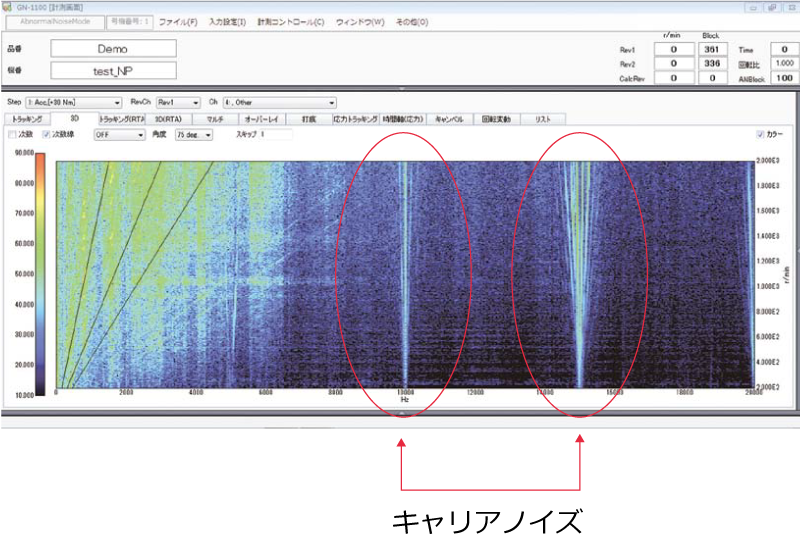This screenshot has height=545, width=800.
Task: Disable the カラー checkbox
Action: [761, 133]
